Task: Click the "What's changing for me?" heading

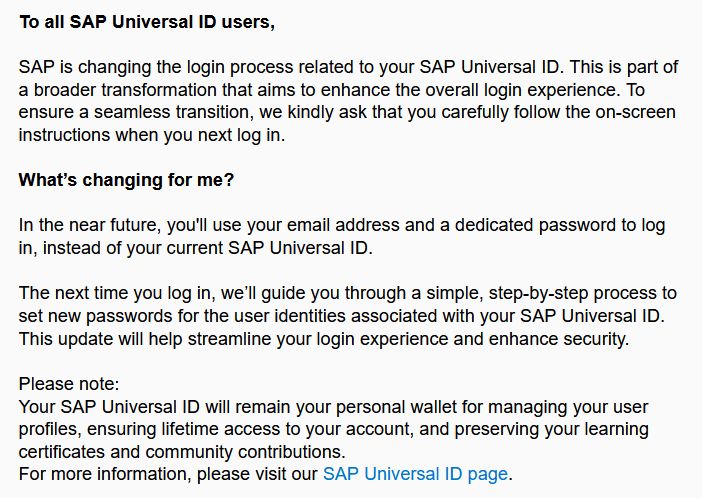Action: [119, 181]
